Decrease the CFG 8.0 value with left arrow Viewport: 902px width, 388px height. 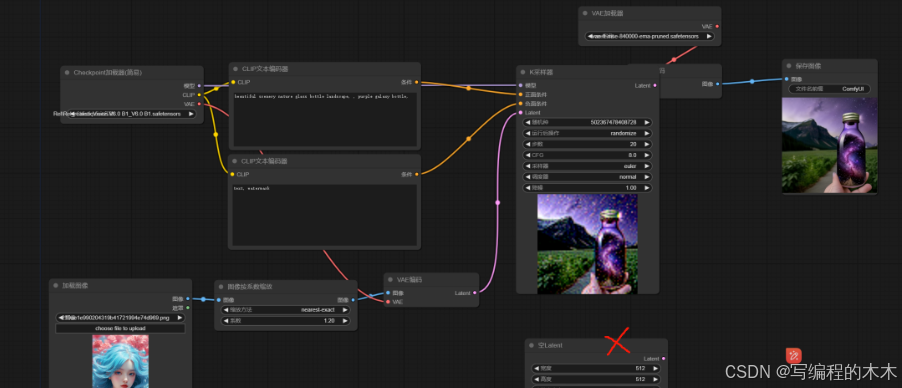click(x=528, y=155)
